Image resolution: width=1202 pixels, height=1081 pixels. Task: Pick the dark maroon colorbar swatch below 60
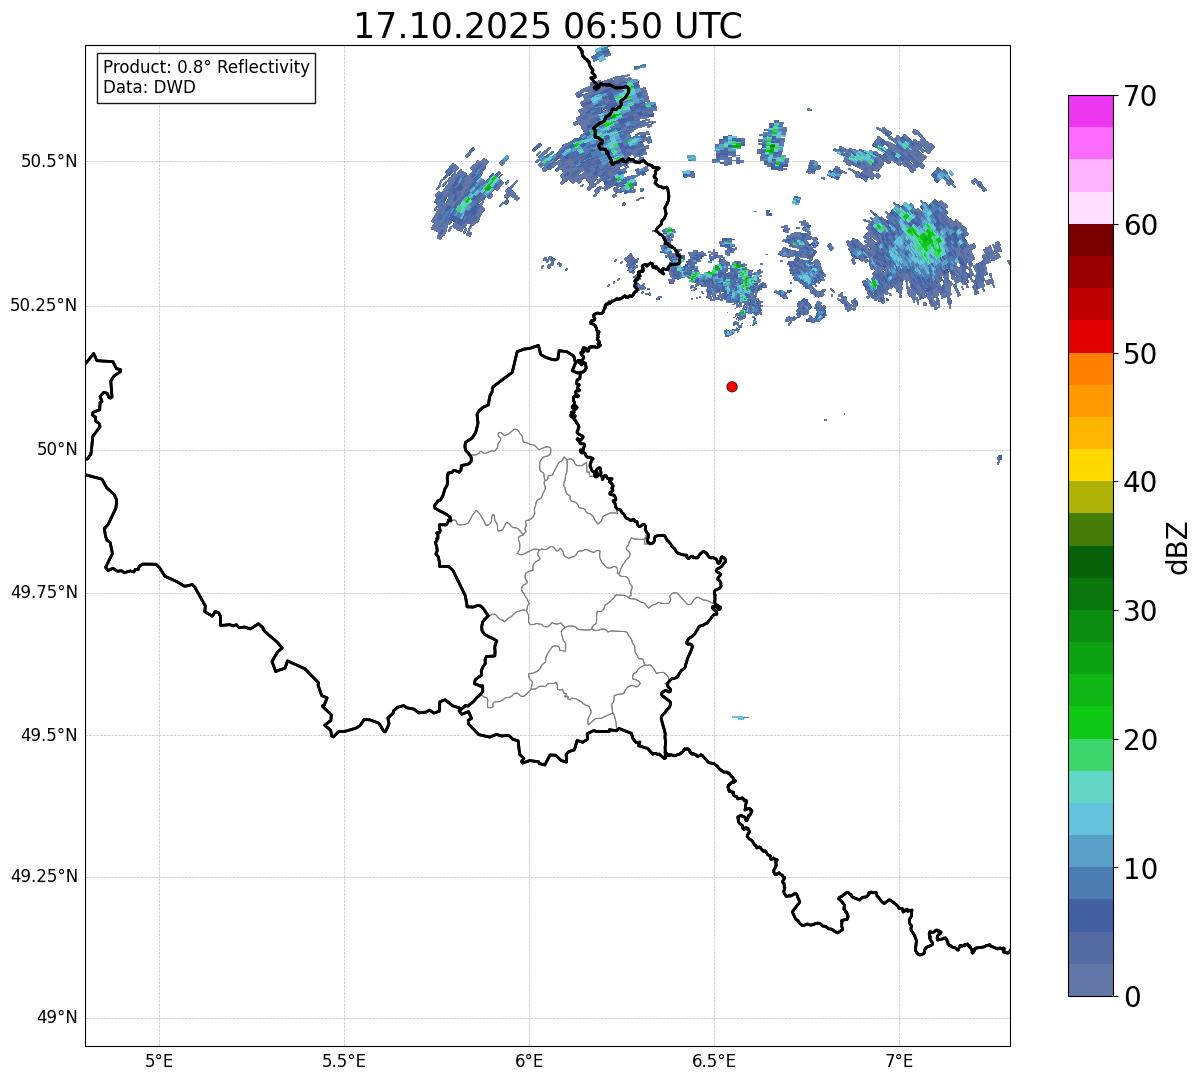point(1091,240)
